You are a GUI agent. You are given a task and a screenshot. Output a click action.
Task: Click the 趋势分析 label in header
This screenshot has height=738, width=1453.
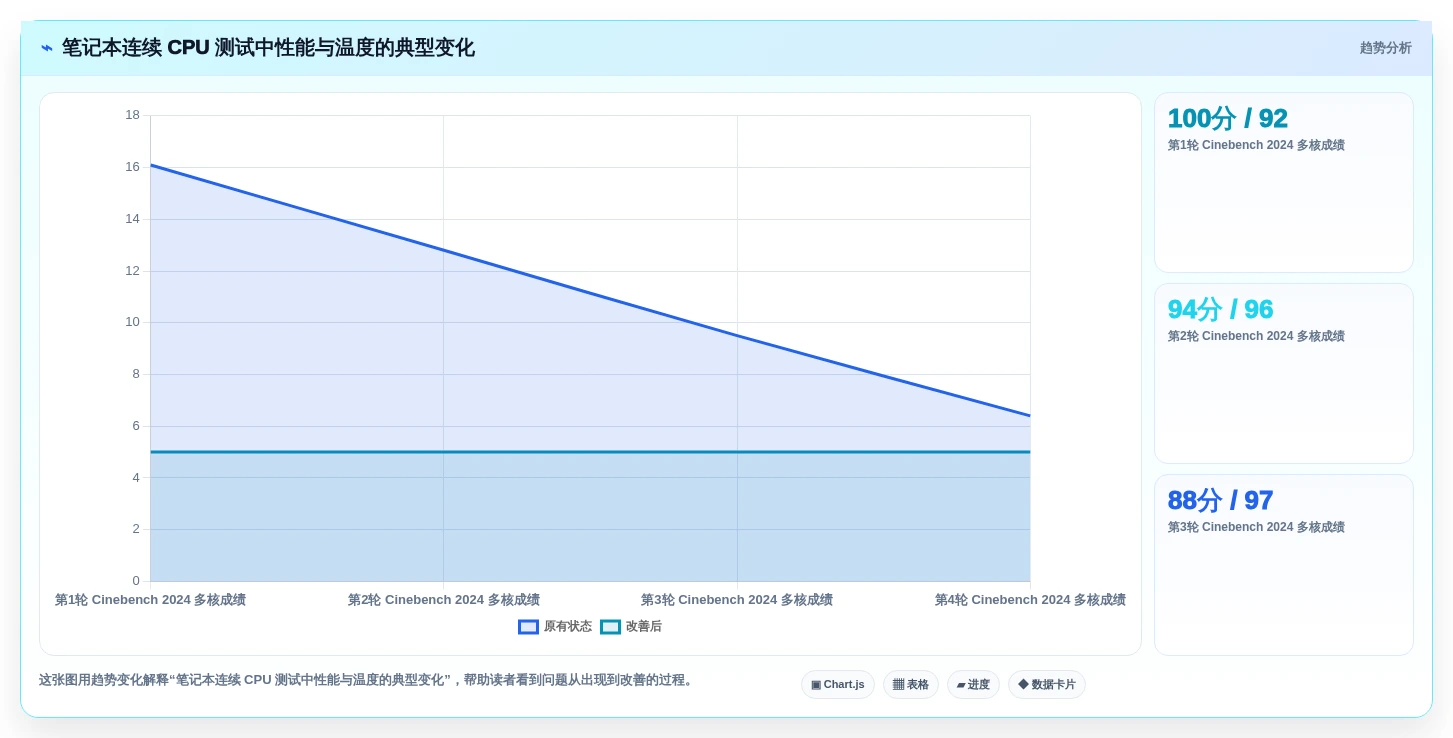coord(1385,48)
